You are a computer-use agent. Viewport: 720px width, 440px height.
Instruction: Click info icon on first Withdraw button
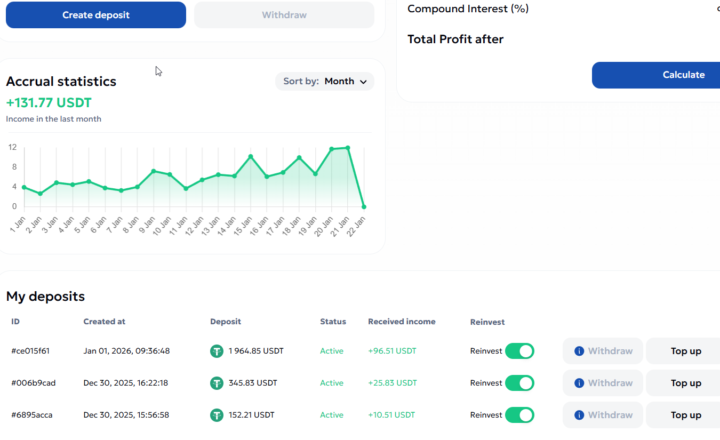click(578, 351)
